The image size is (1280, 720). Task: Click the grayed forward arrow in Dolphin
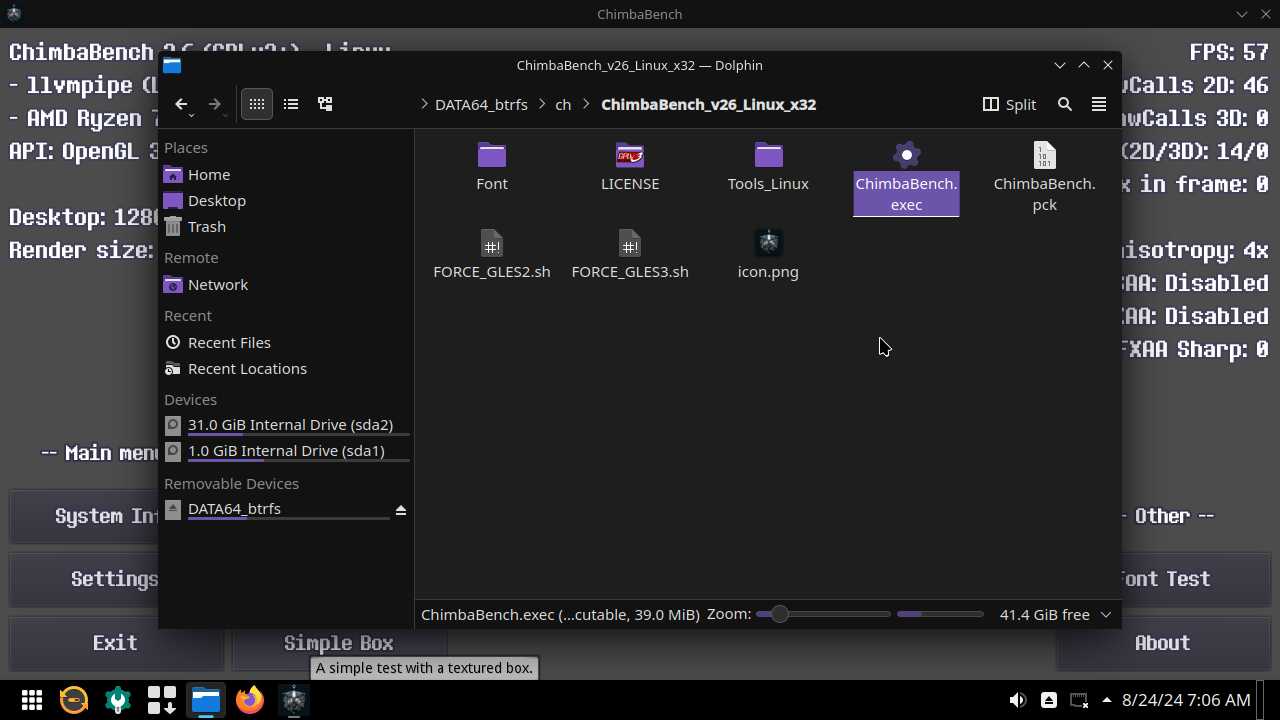click(x=214, y=104)
